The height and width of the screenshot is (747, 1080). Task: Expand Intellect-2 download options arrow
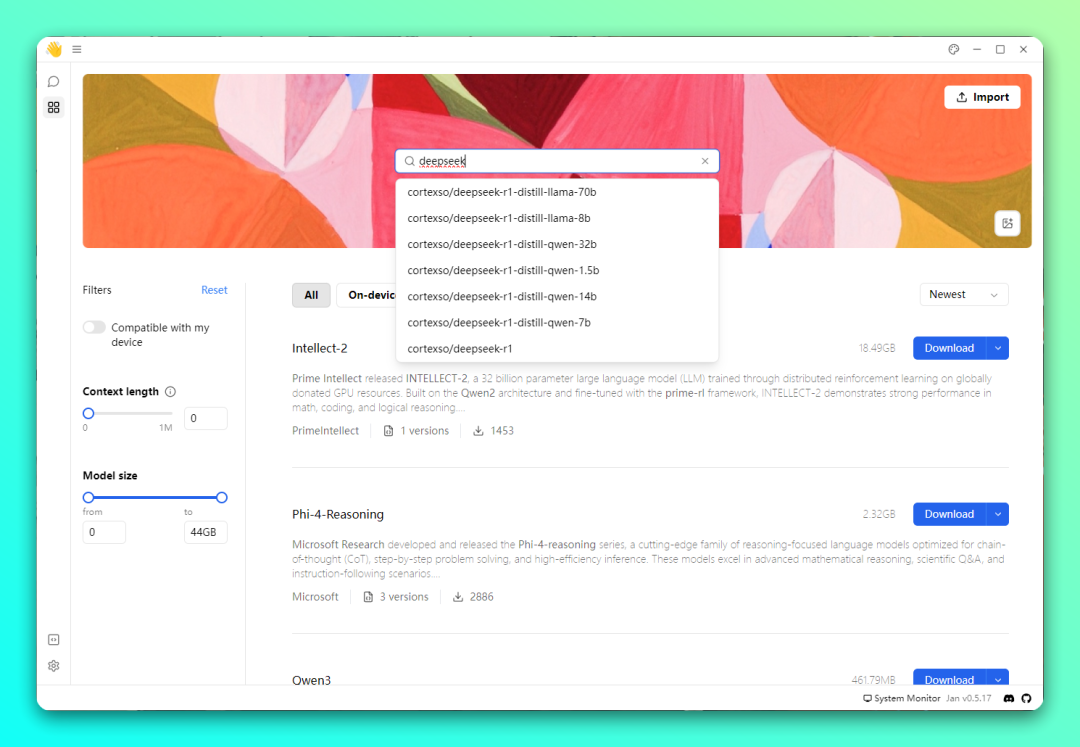(998, 348)
